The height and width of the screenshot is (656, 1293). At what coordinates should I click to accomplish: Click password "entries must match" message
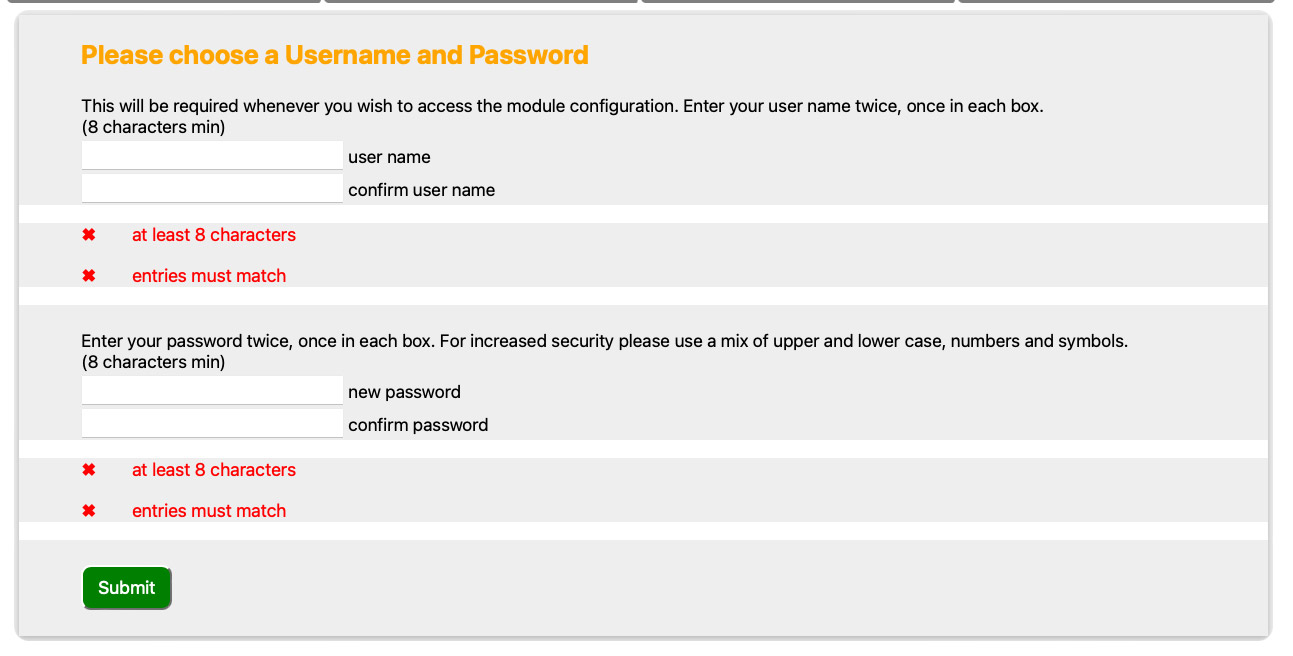pos(209,511)
